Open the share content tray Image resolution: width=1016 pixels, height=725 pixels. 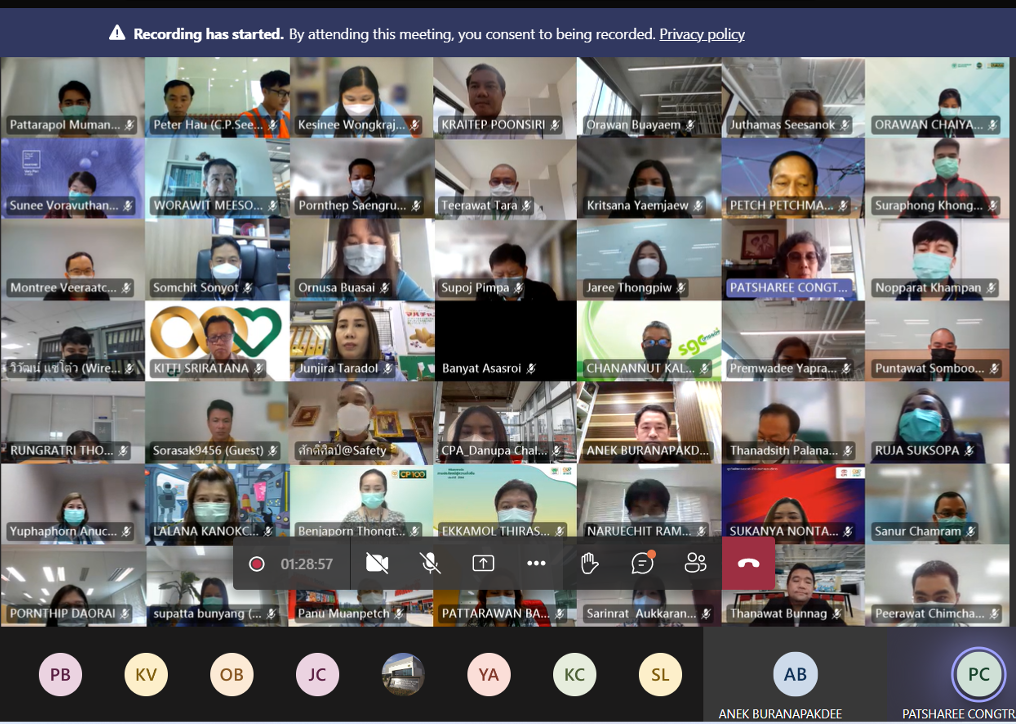483,564
